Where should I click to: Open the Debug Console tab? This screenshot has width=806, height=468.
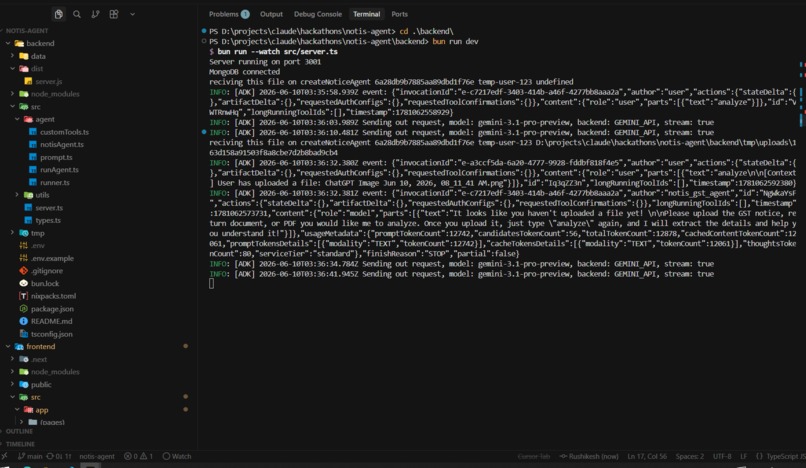coord(317,14)
